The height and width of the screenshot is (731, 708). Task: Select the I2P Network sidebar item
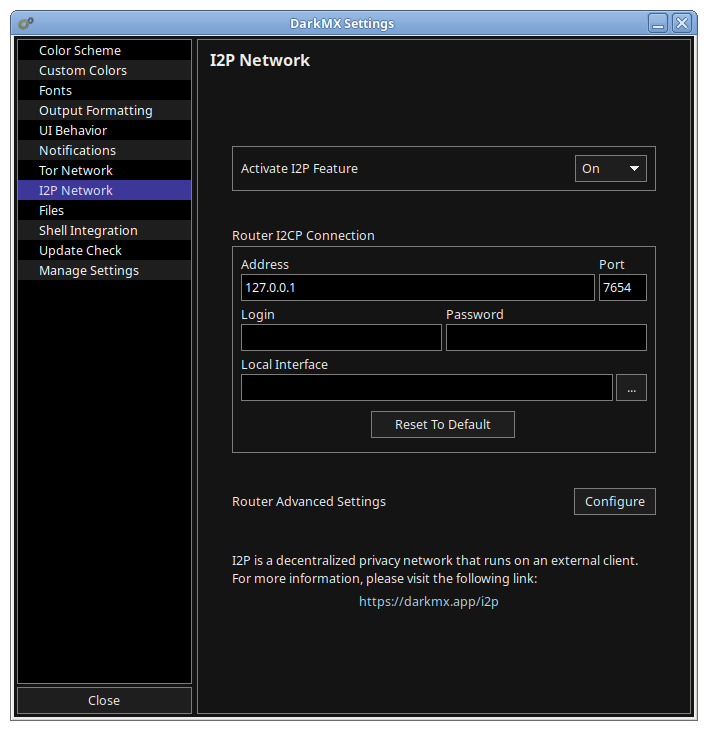point(104,191)
